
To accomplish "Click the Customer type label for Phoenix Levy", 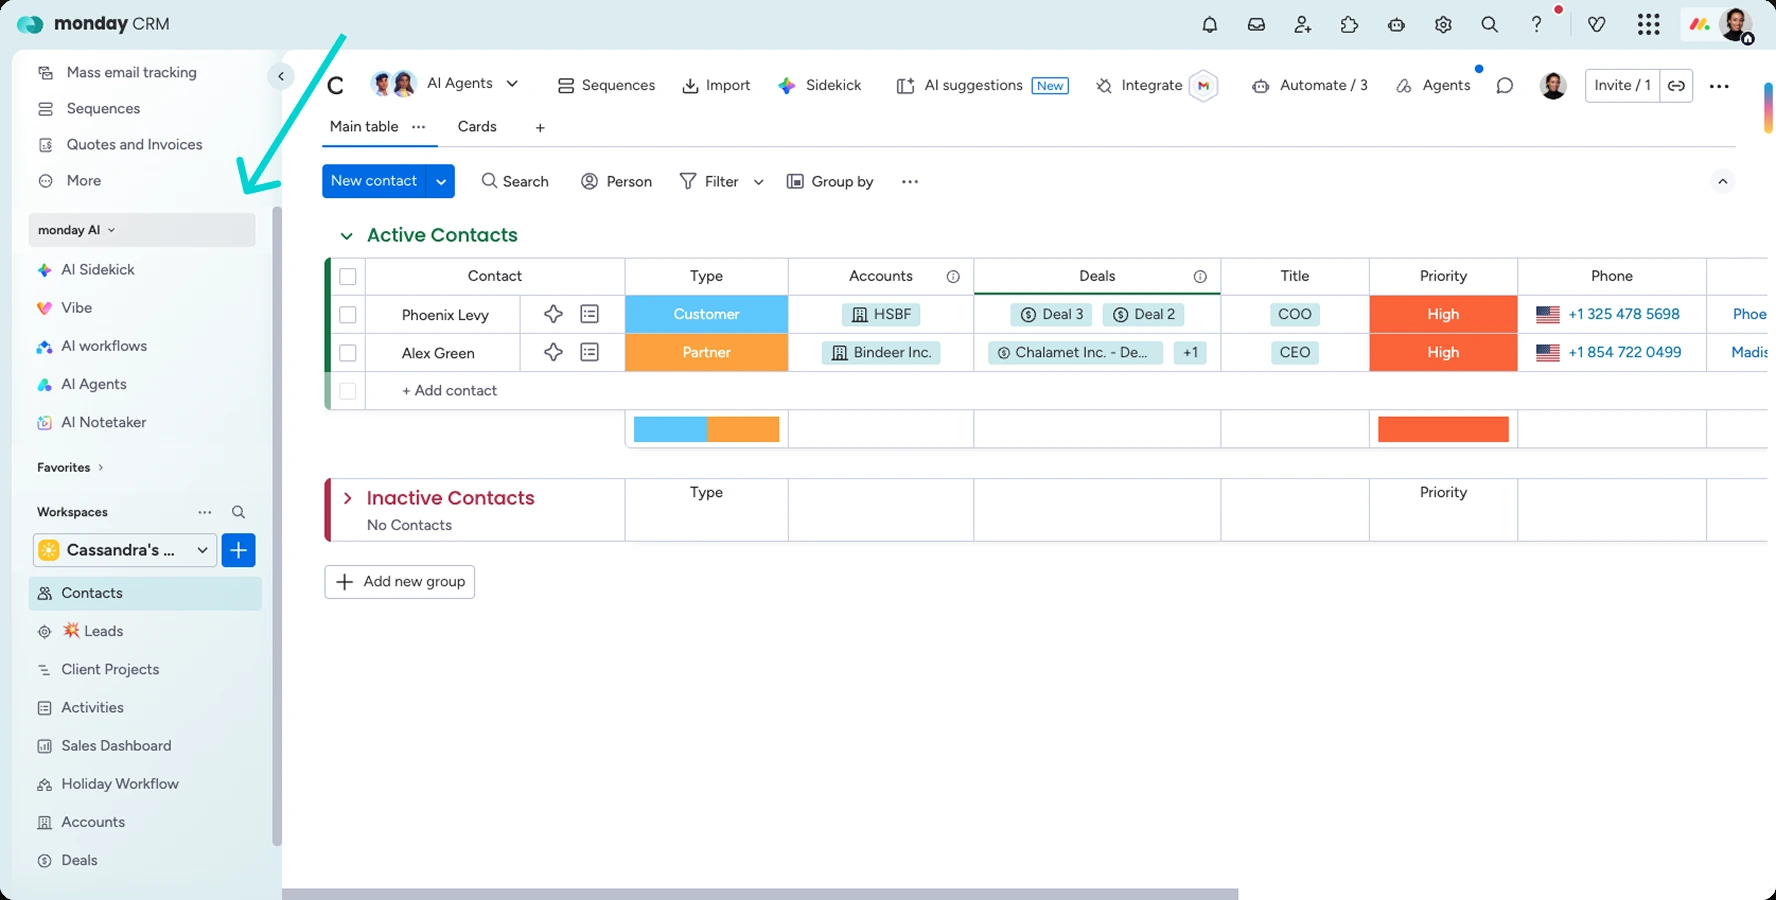I will point(706,314).
